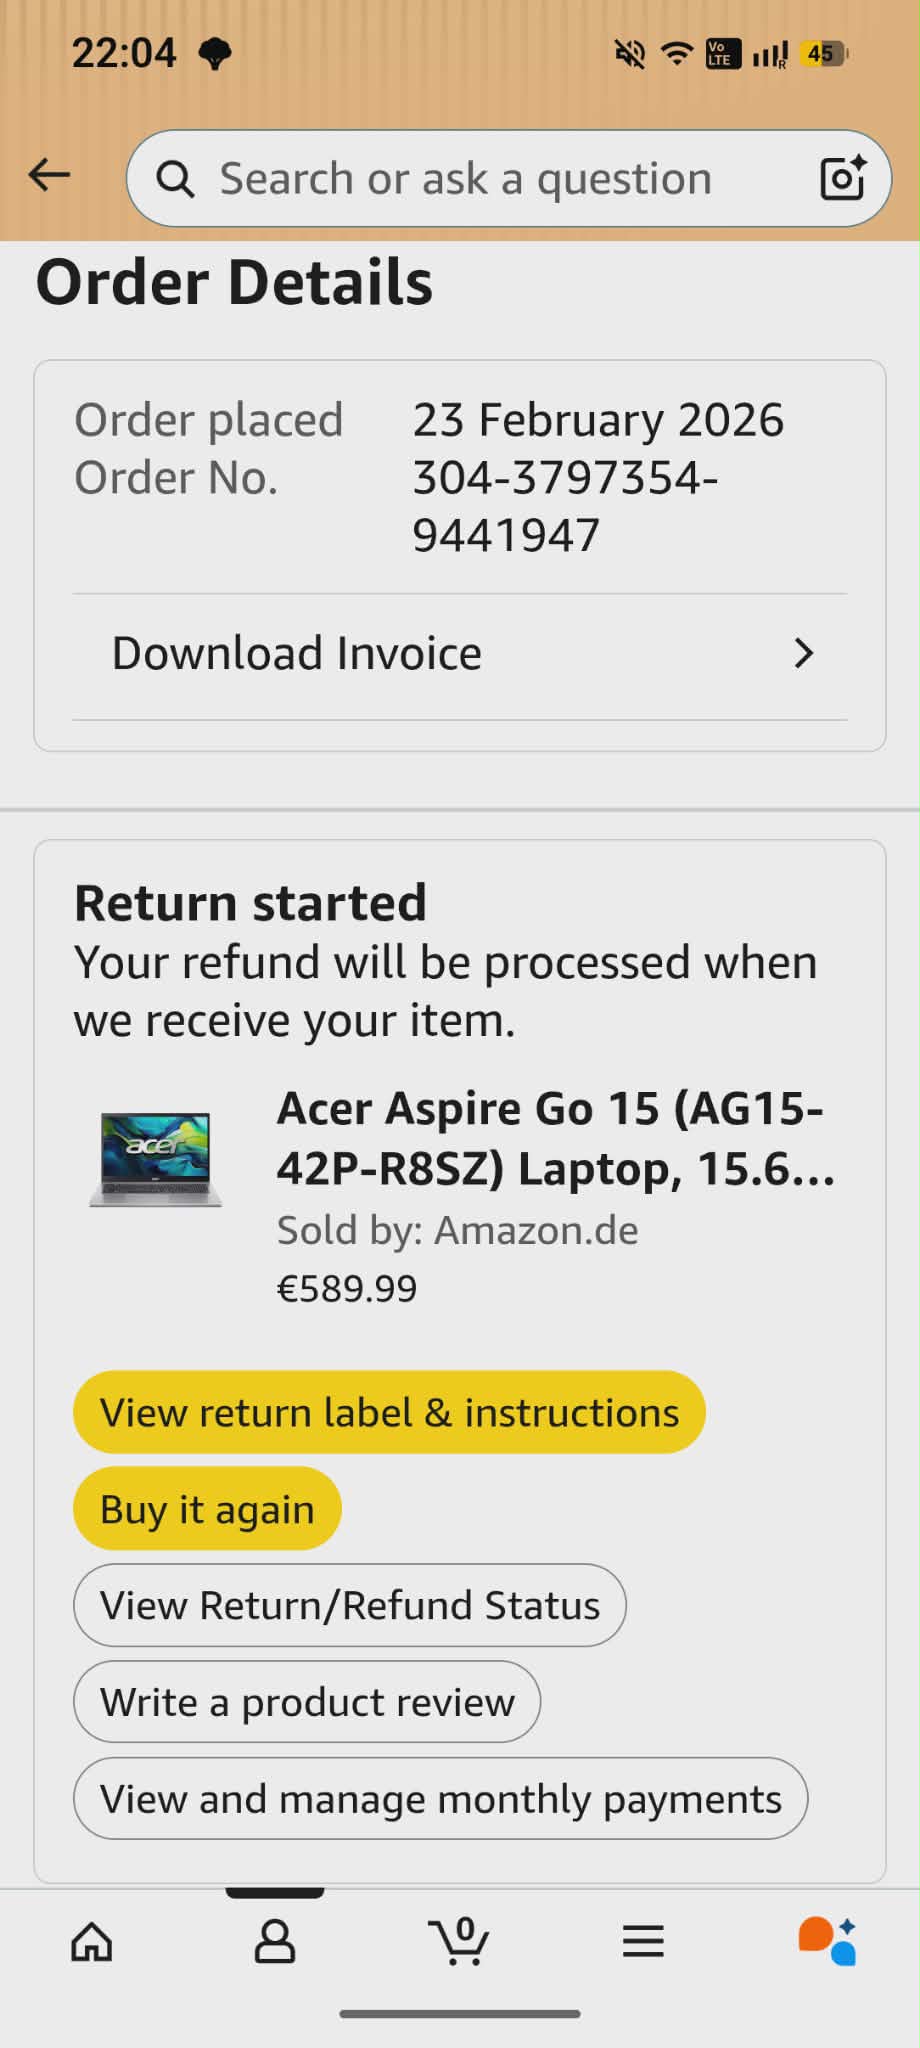
Task: Tap the battery indicator in status bar
Action: click(823, 54)
